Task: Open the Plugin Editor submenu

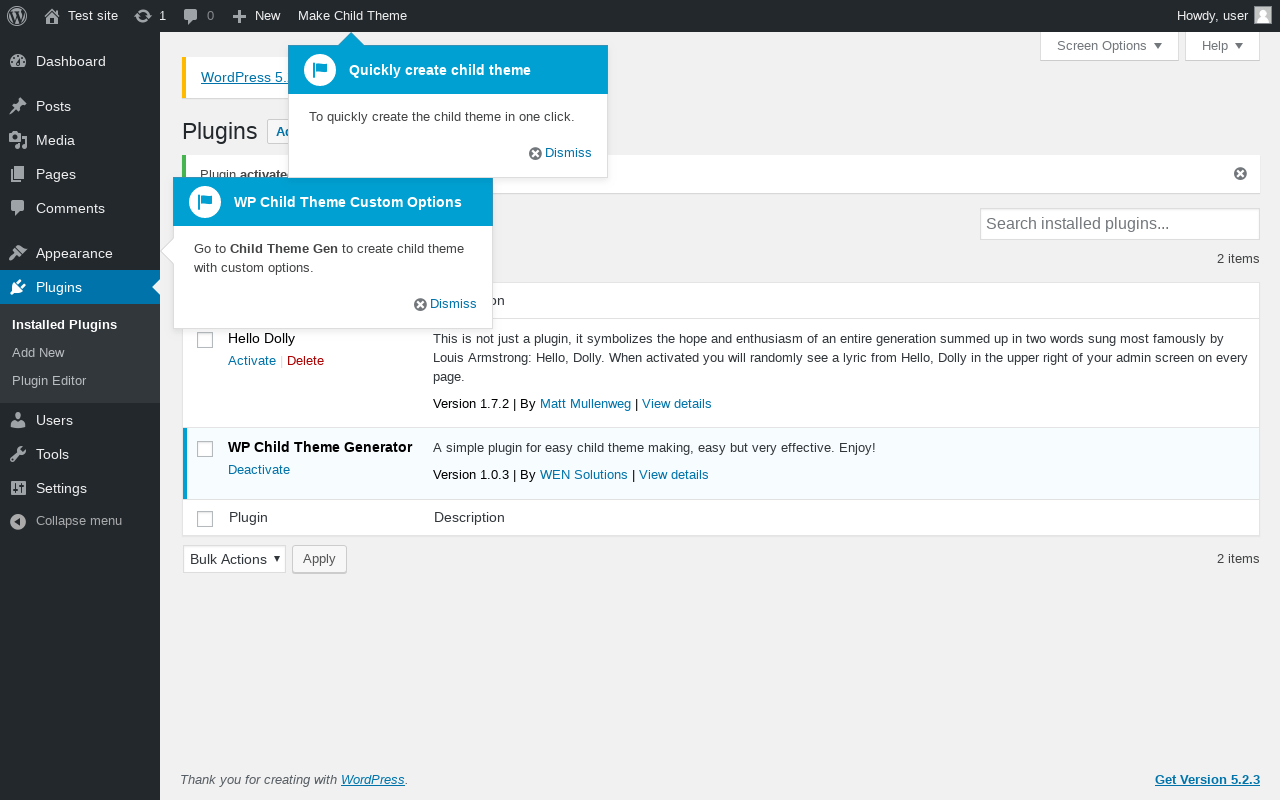Action: tap(49, 380)
